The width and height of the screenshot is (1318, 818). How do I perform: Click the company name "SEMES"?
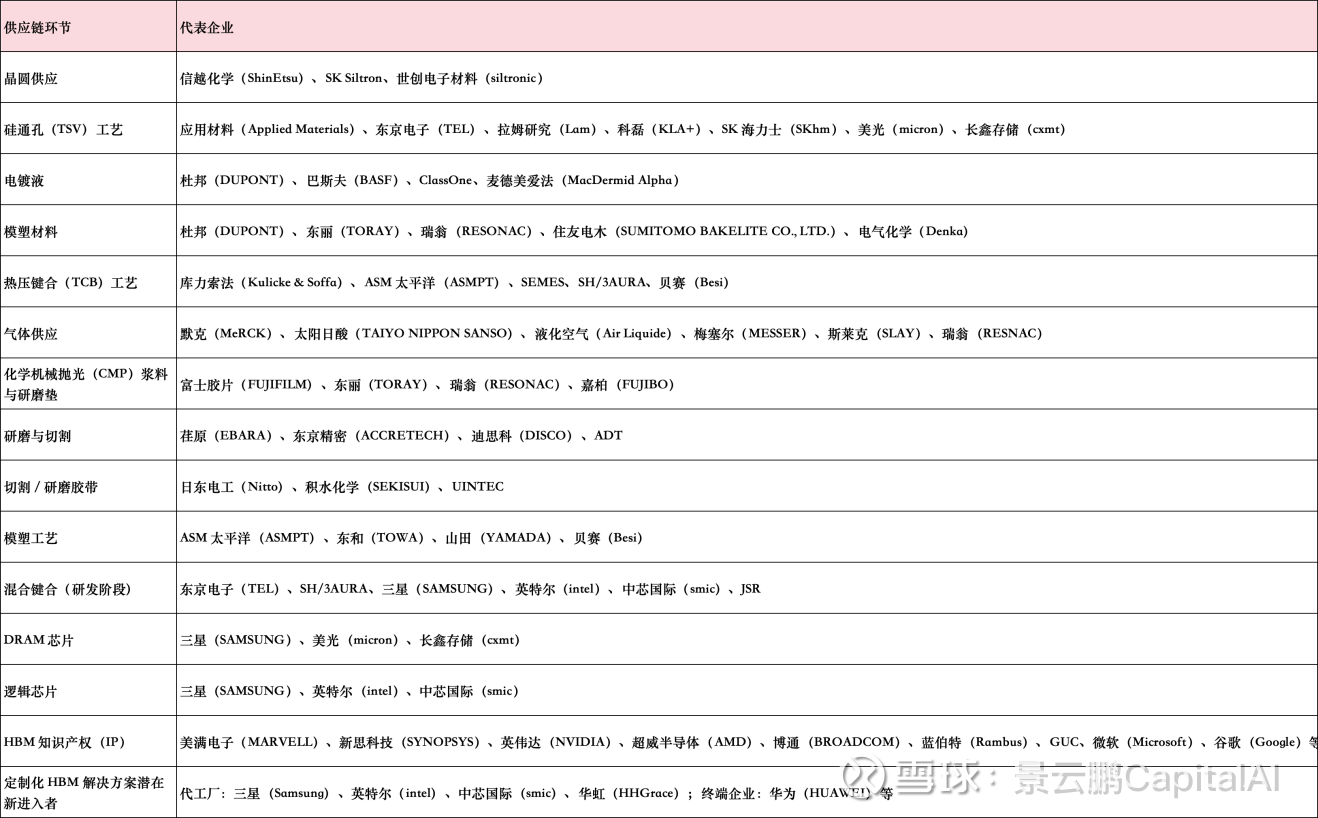543,282
